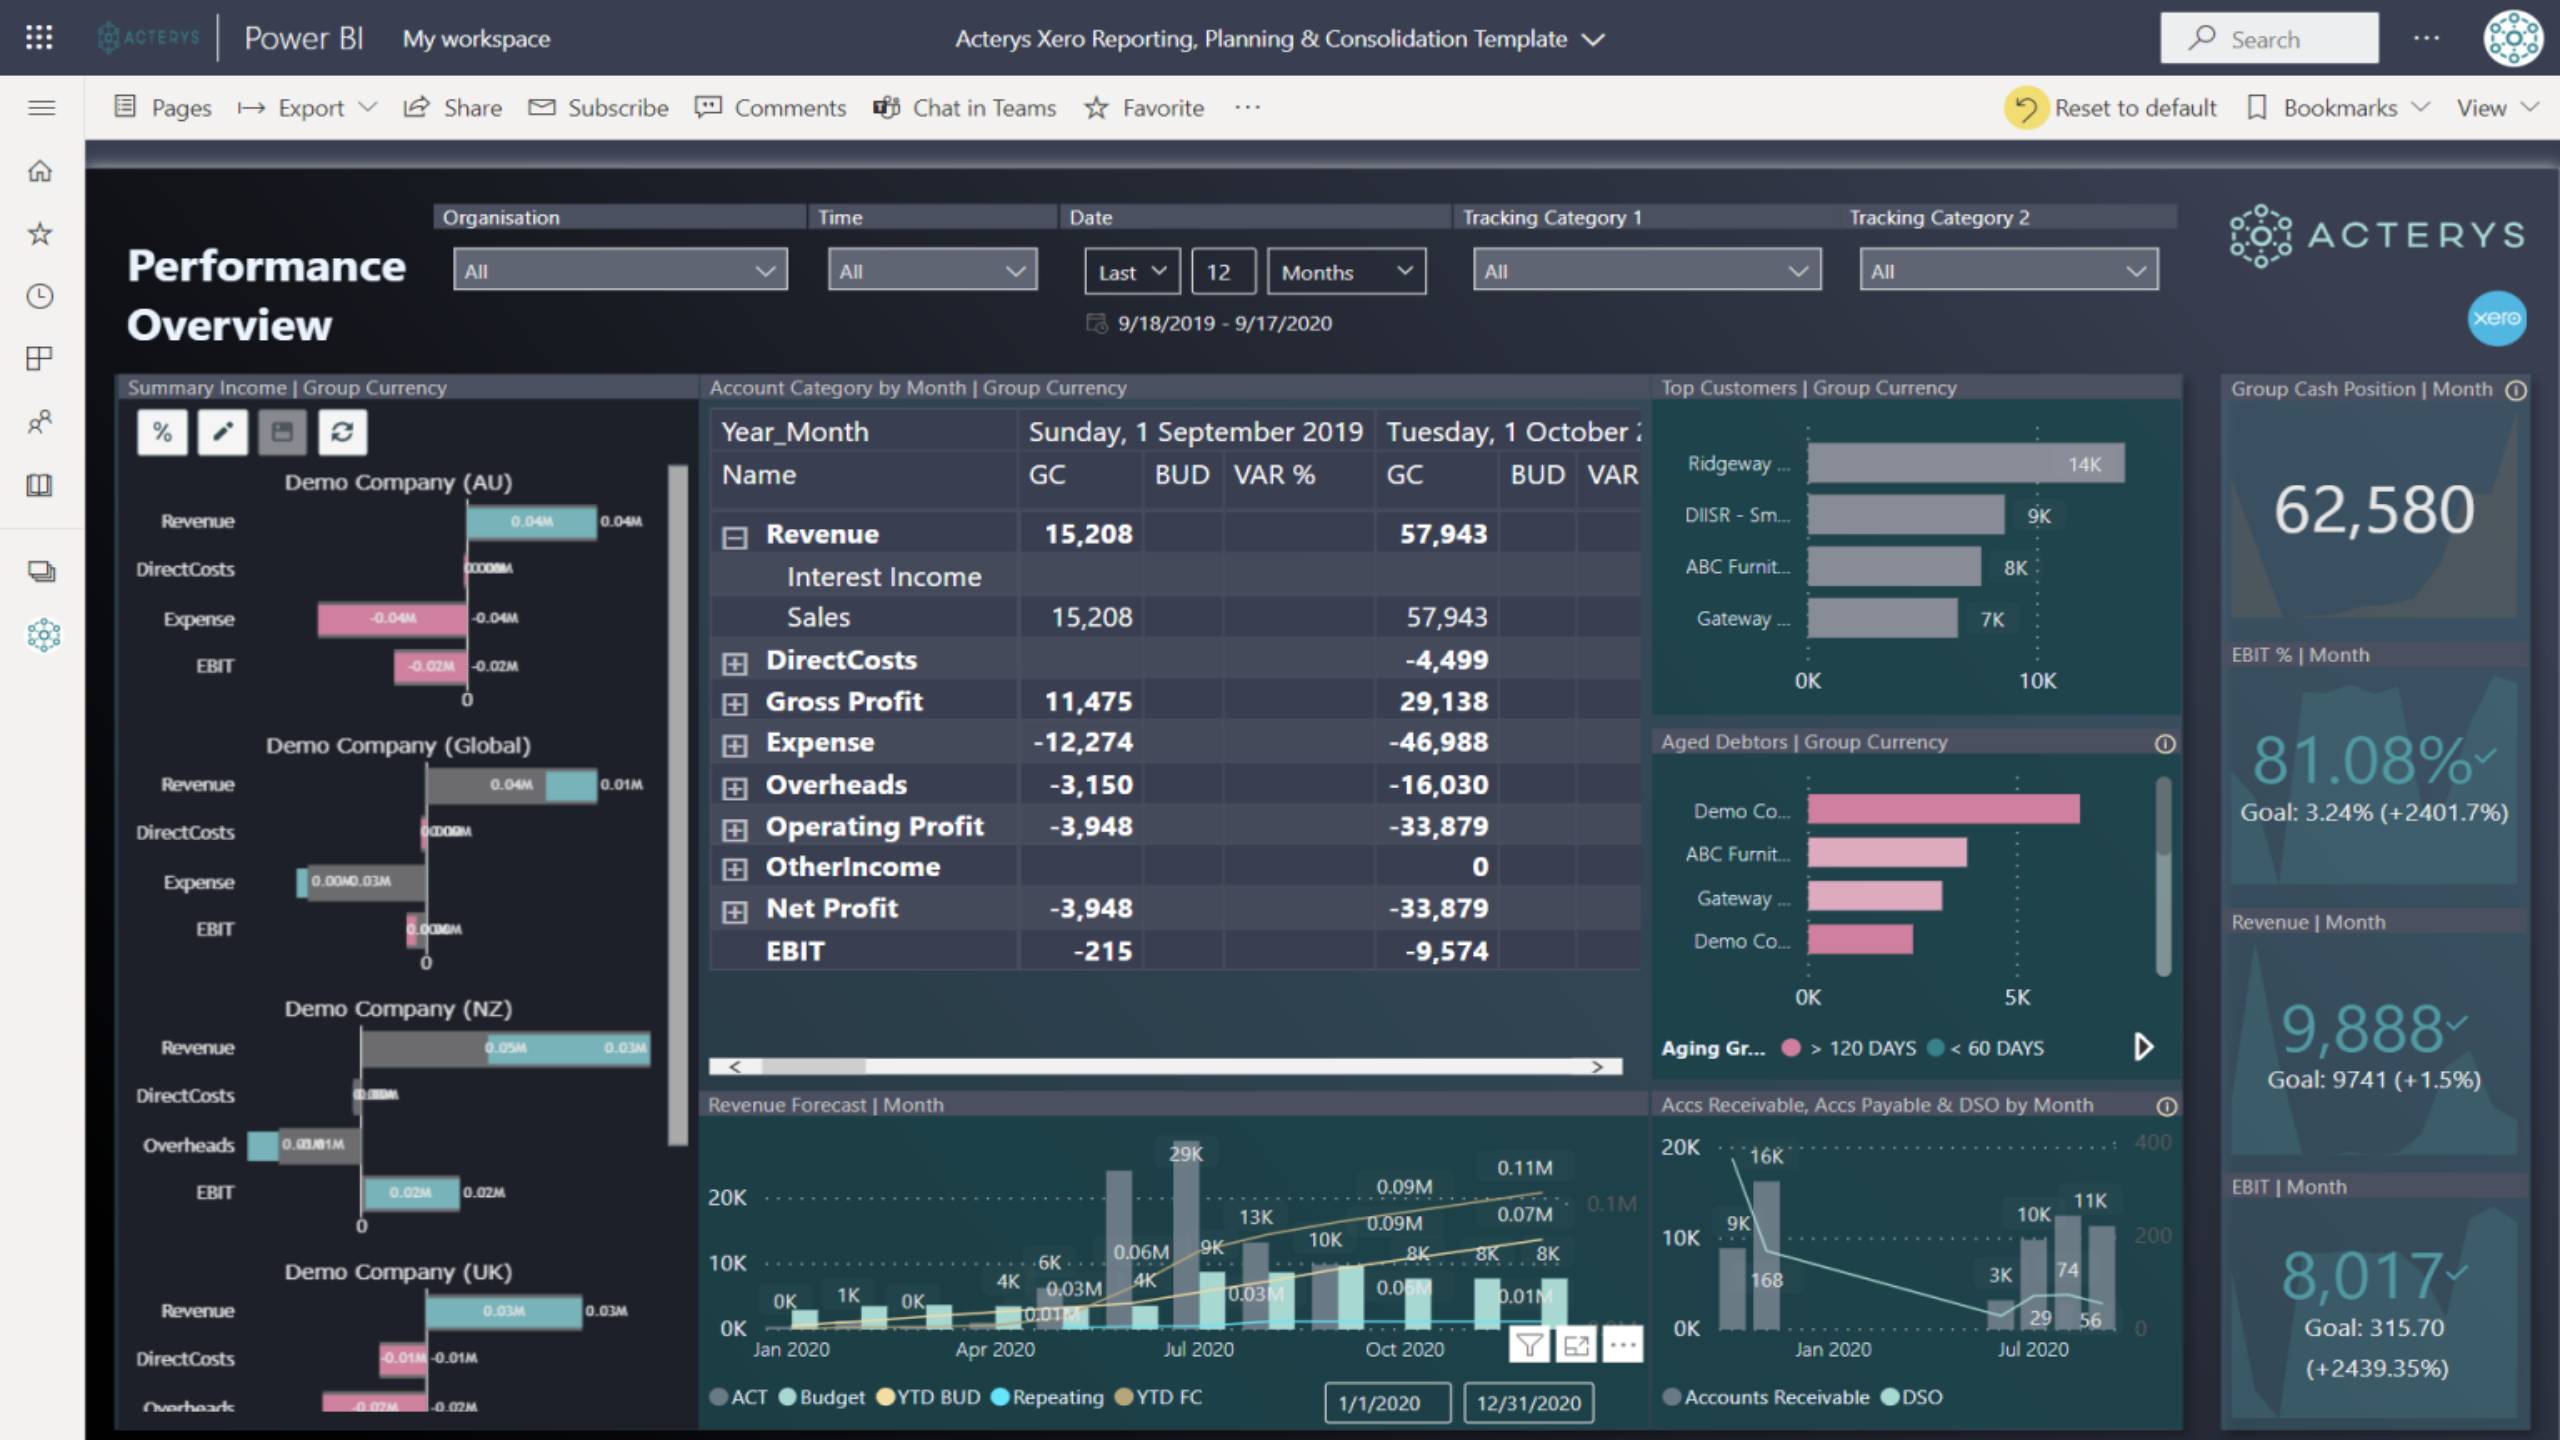Click Summary Income vertical scrollbar
The width and height of the screenshot is (2560, 1440).
(678, 805)
